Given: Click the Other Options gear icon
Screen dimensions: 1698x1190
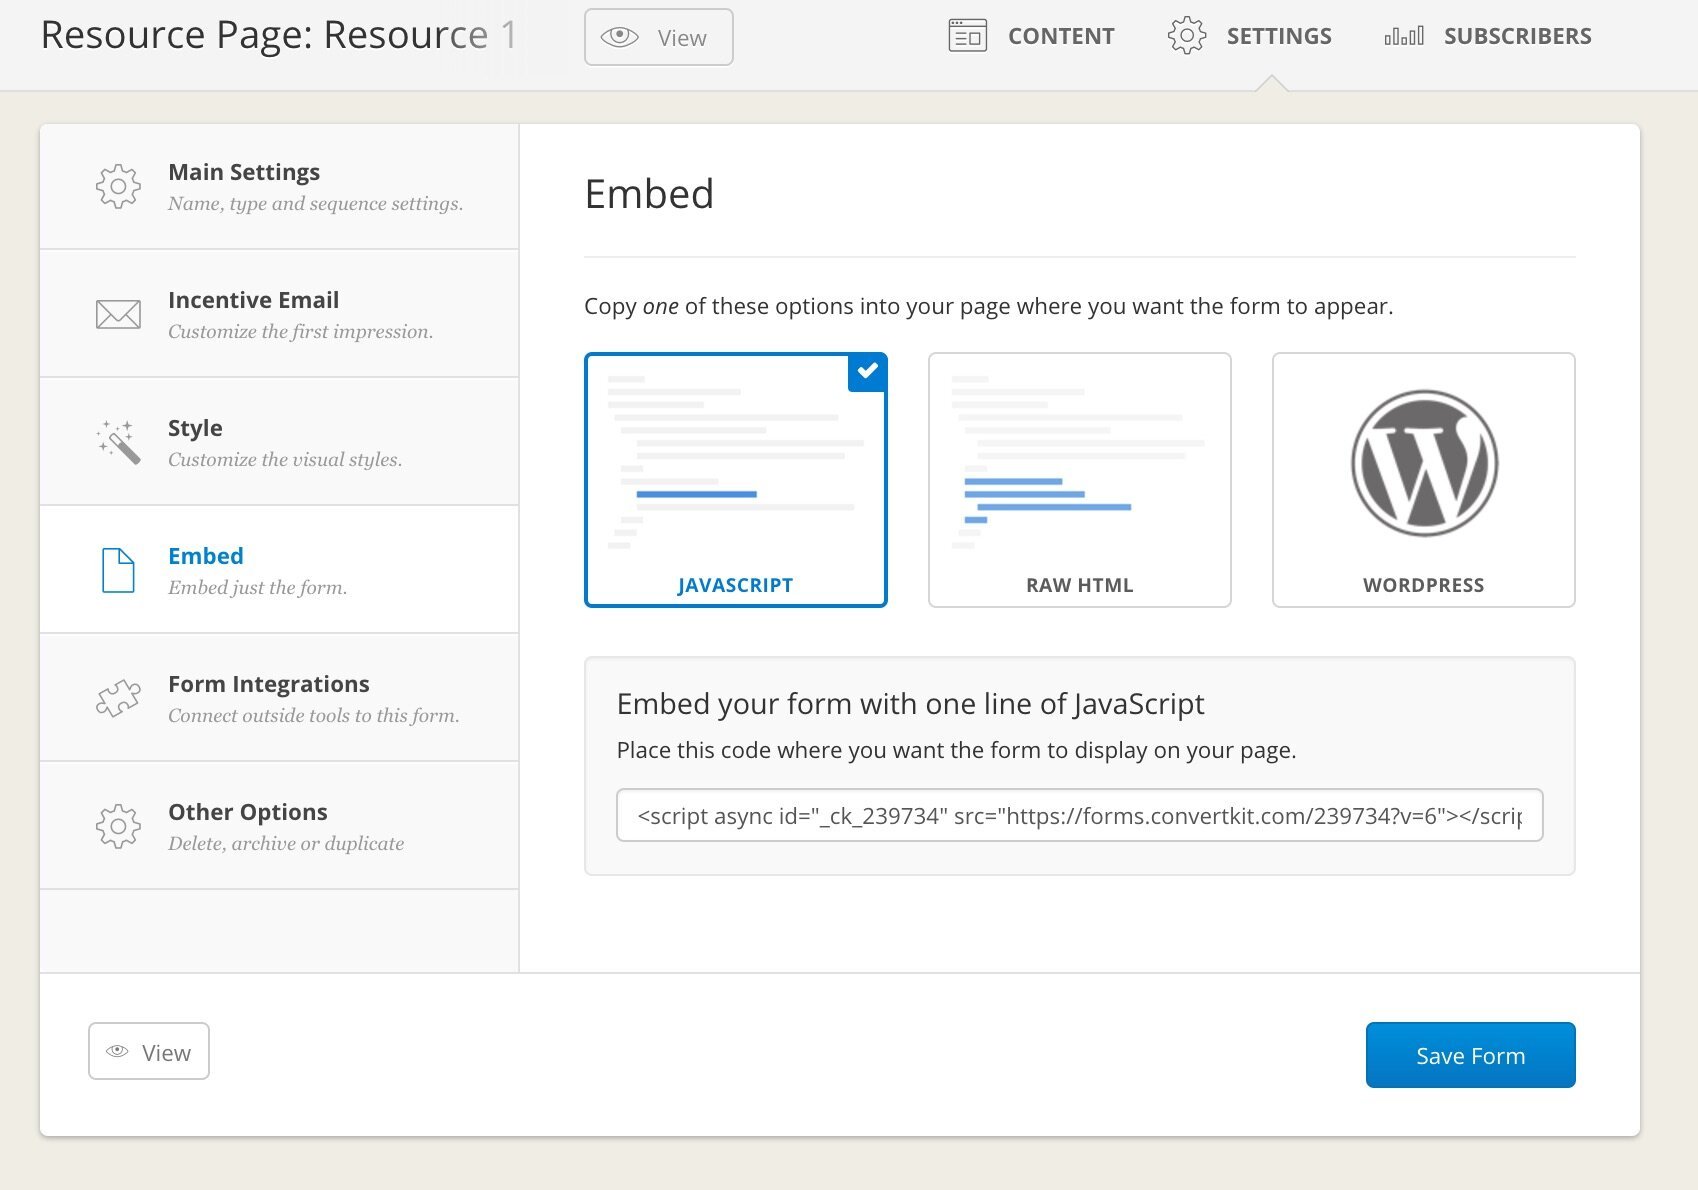Looking at the screenshot, I should click(x=118, y=827).
